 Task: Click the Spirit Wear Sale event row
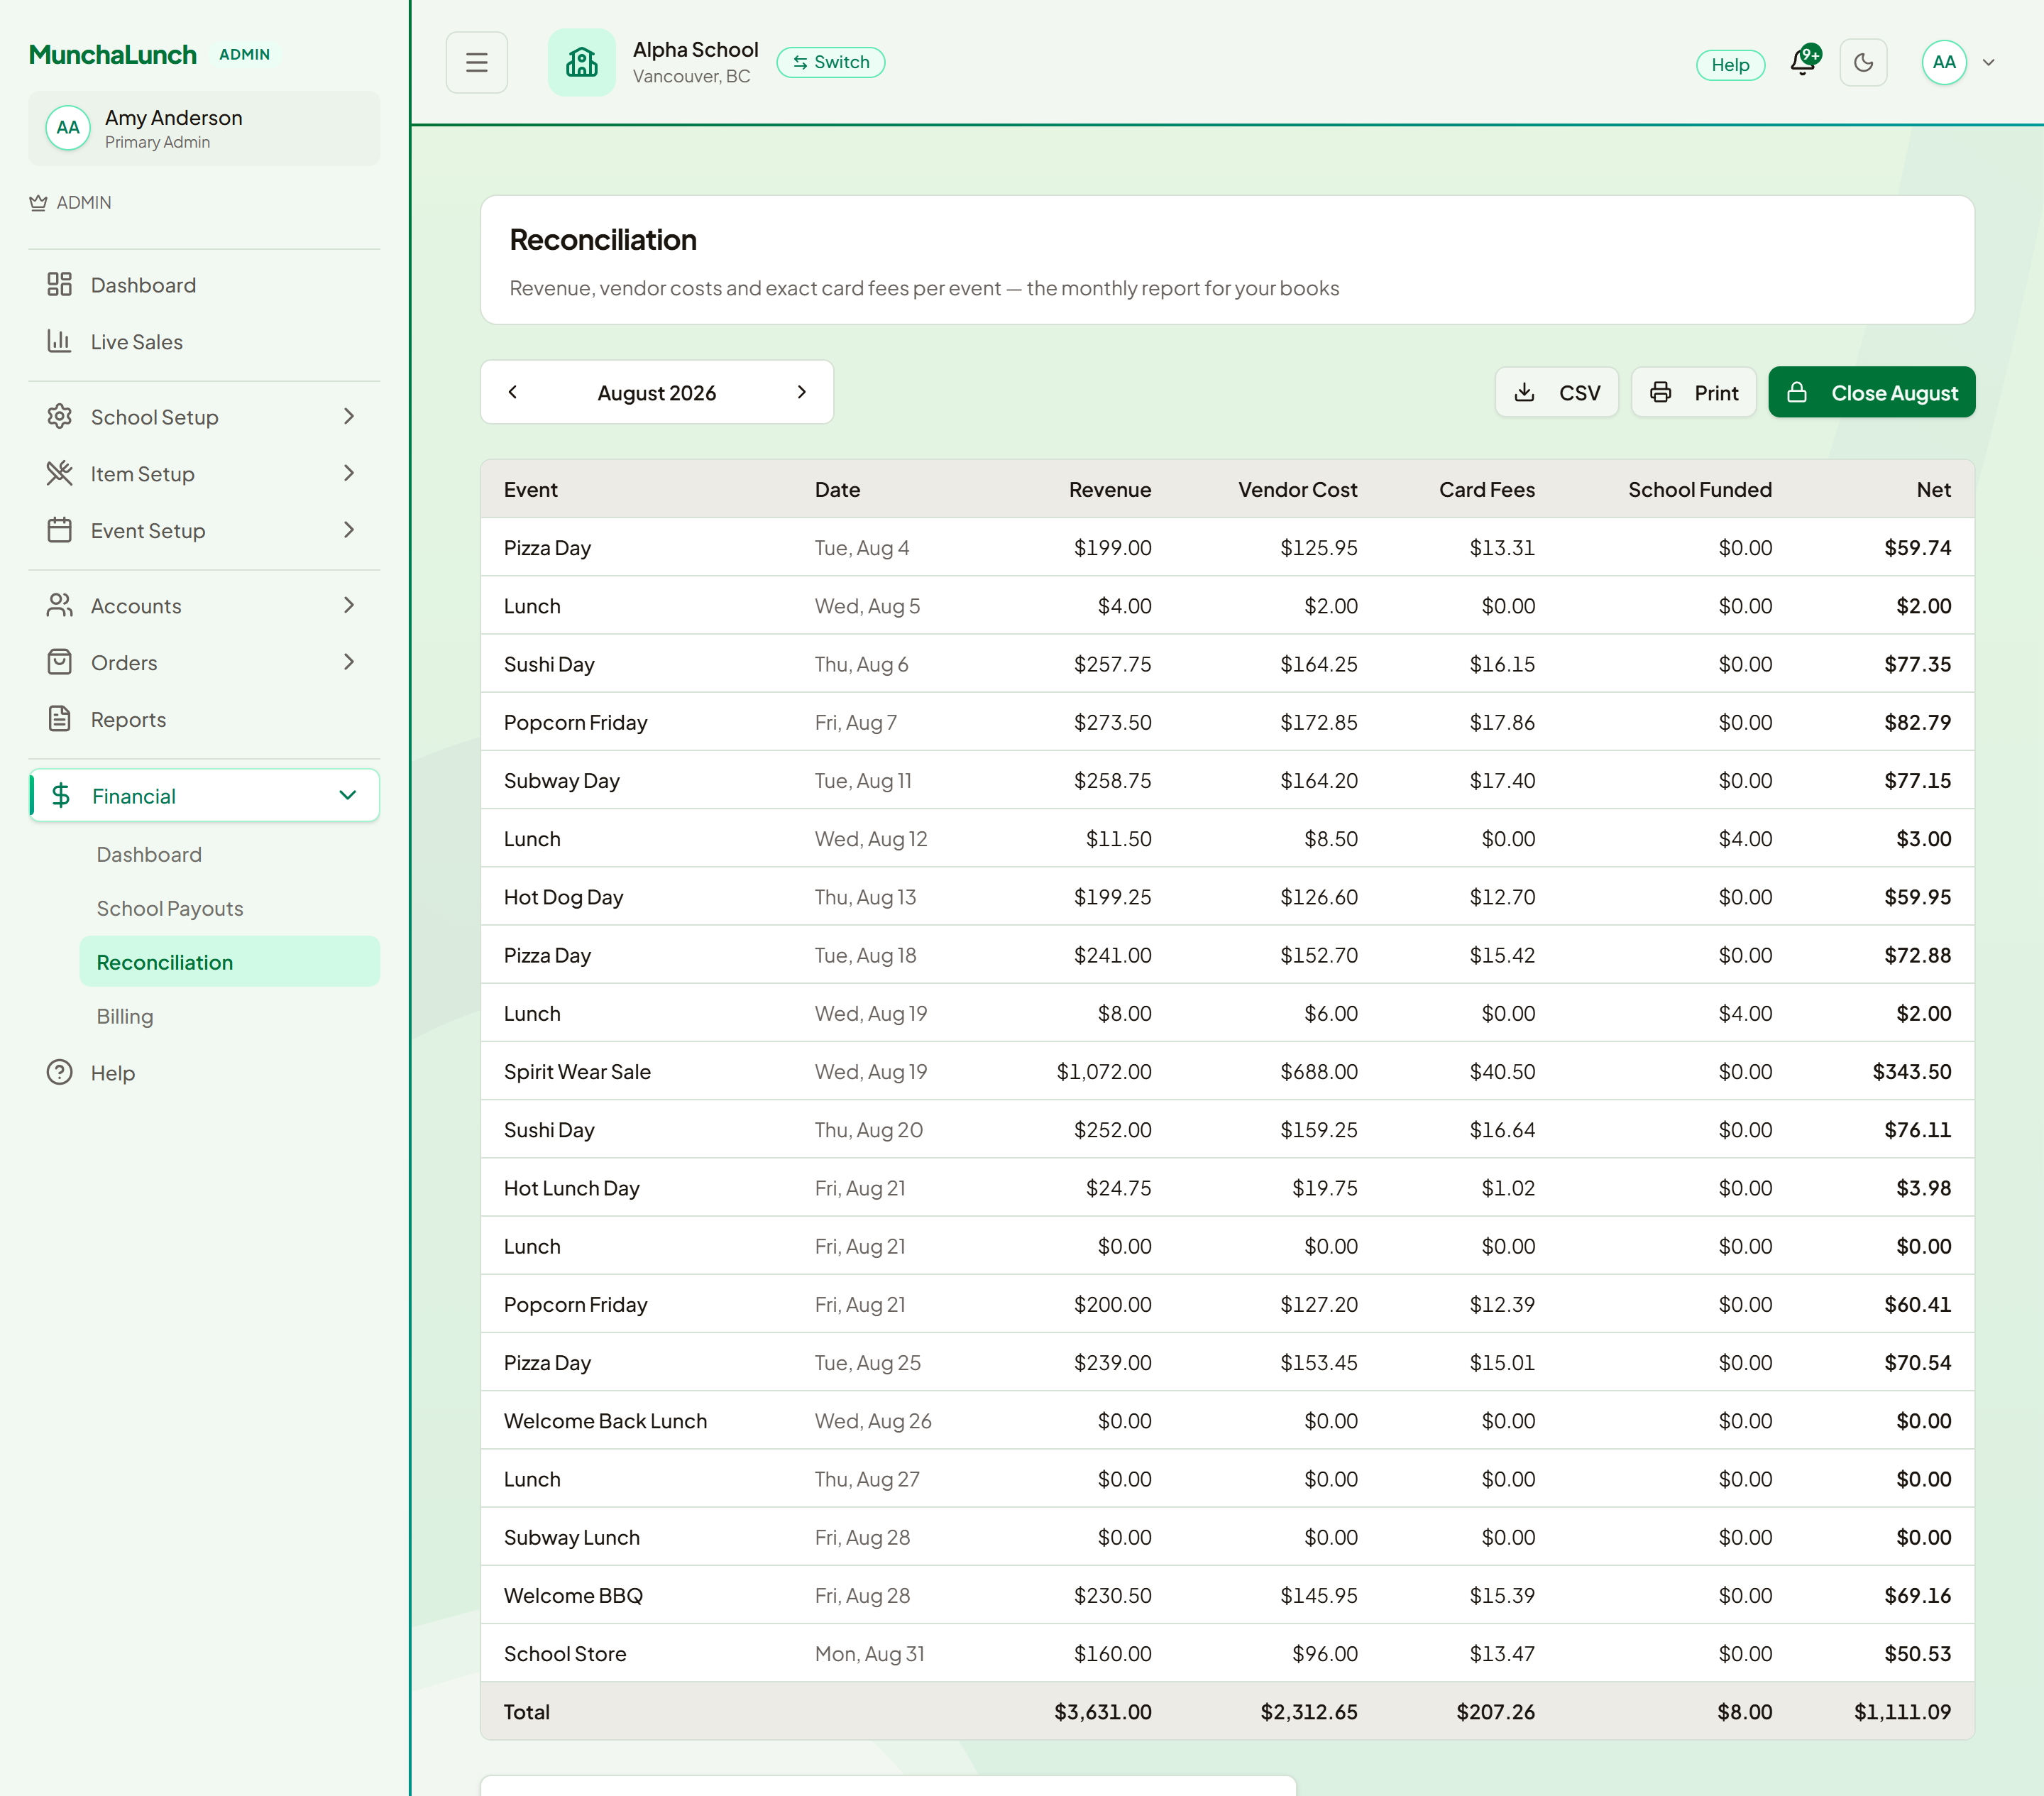1227,1071
